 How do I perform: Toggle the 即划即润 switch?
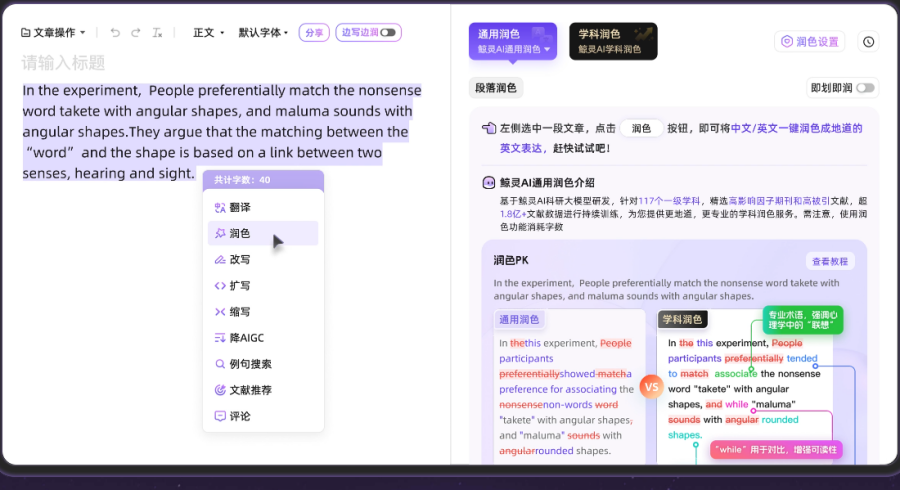tap(865, 88)
